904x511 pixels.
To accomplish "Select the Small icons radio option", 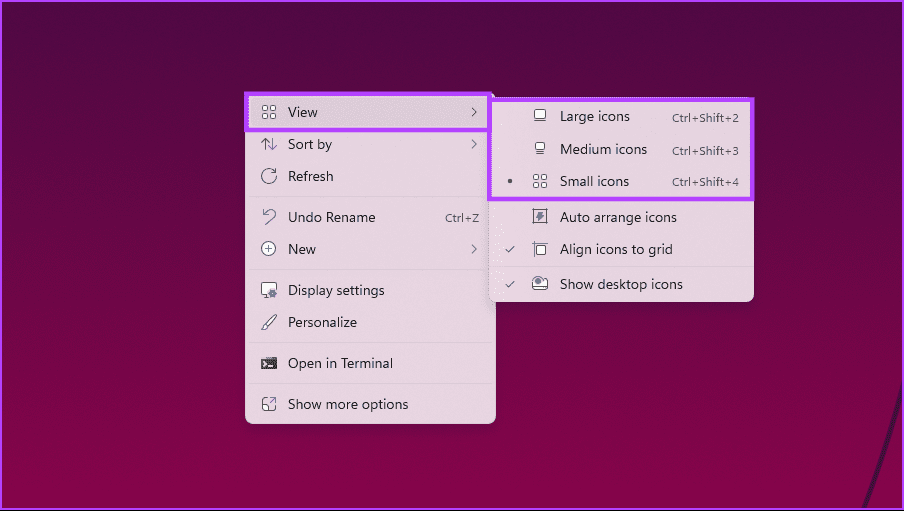I will coord(622,181).
